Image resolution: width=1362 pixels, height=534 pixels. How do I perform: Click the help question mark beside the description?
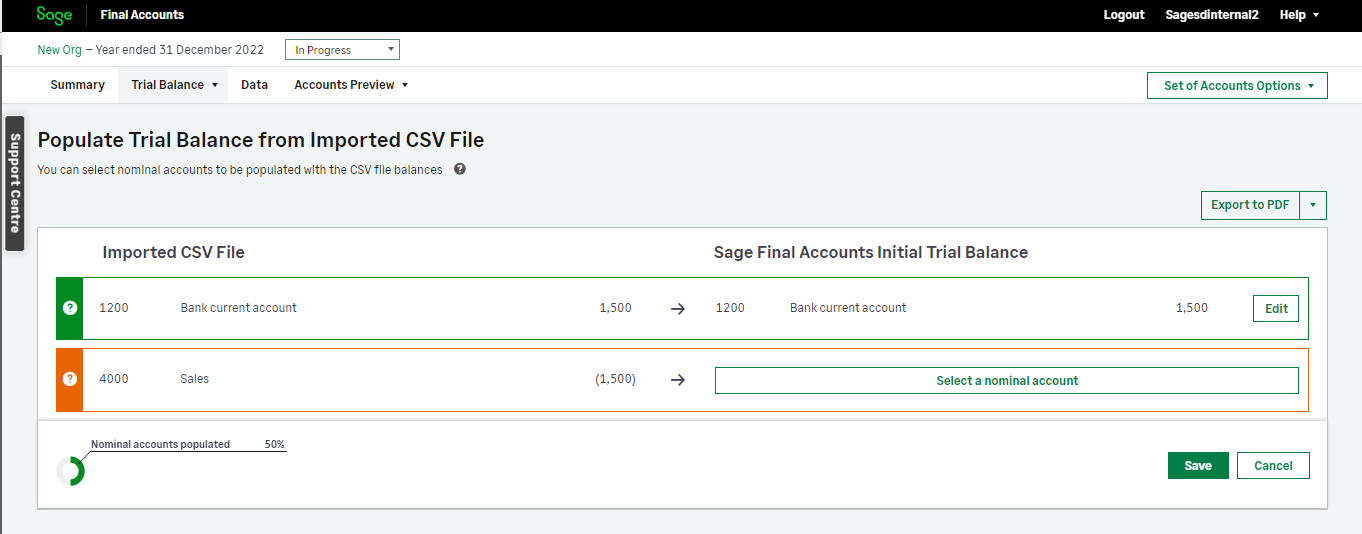click(460, 169)
